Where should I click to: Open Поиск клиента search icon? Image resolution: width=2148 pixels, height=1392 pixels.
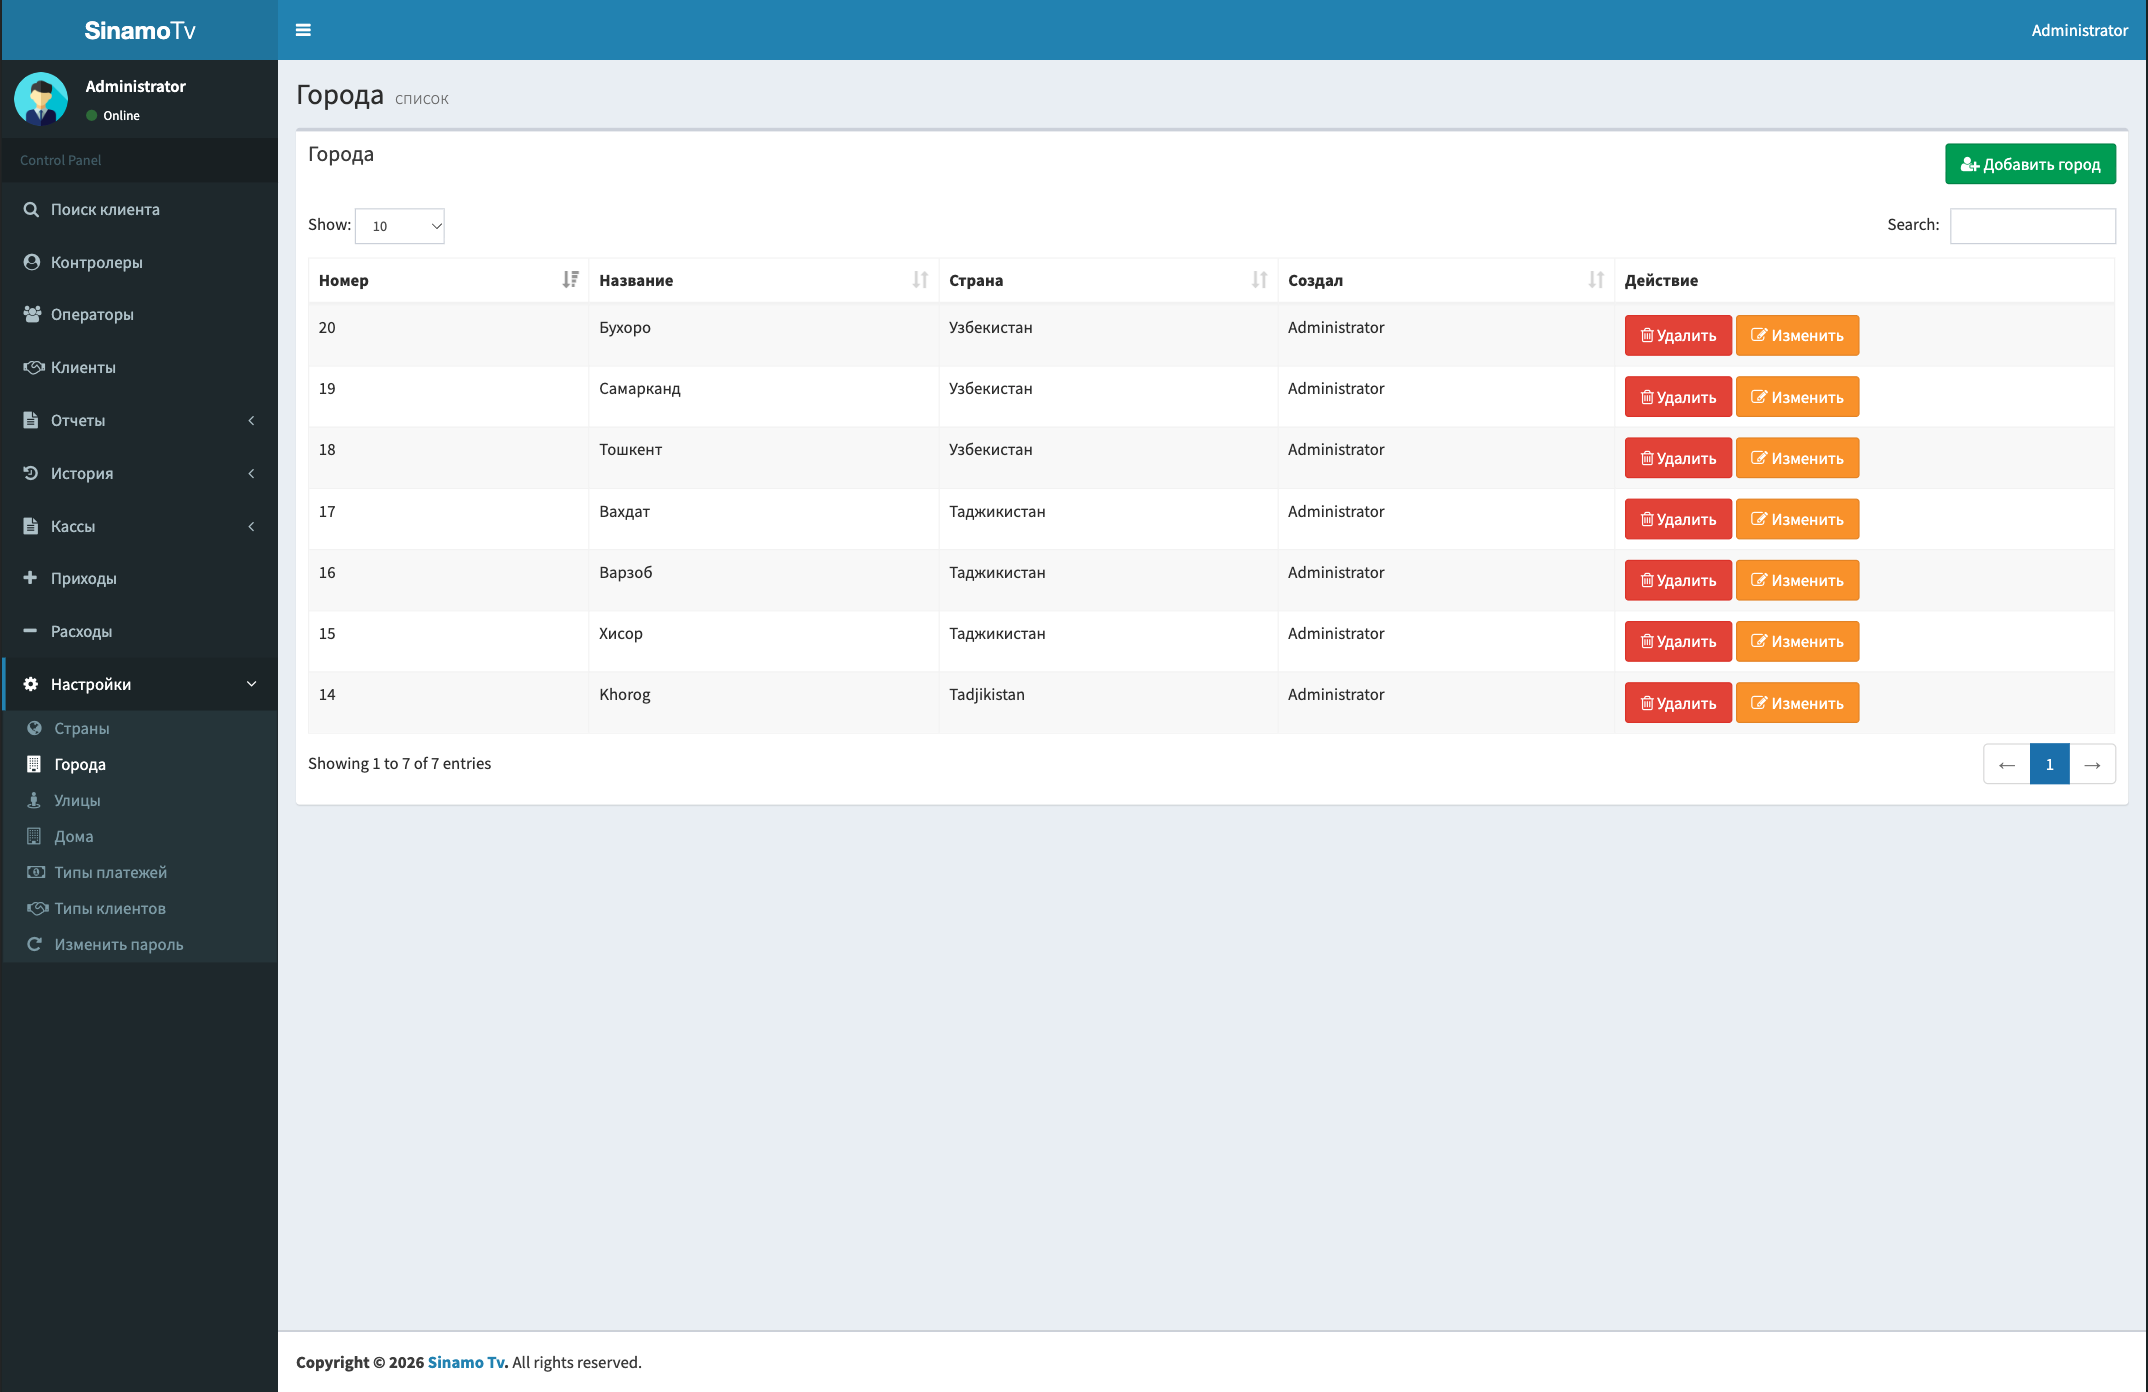pyautogui.click(x=31, y=209)
